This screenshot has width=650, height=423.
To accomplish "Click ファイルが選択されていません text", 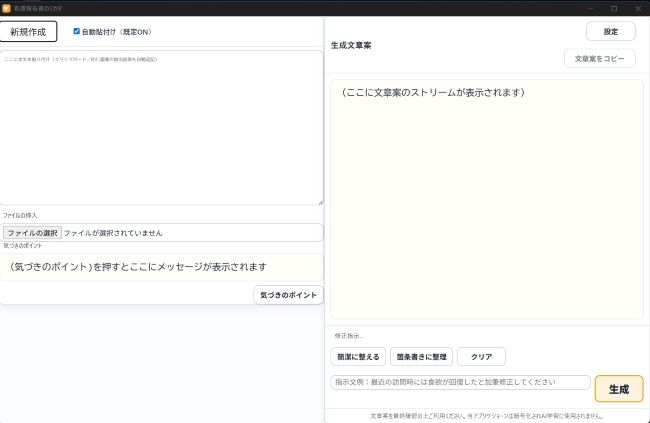I will coord(113,233).
